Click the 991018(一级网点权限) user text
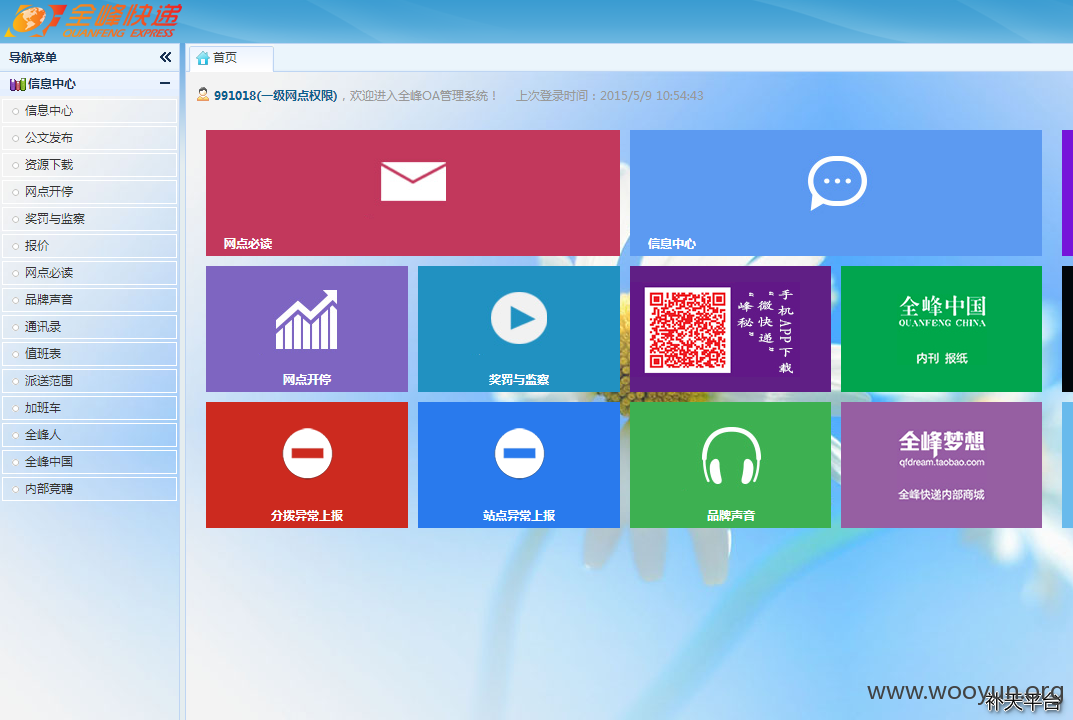This screenshot has height=720, width=1073. 276,96
